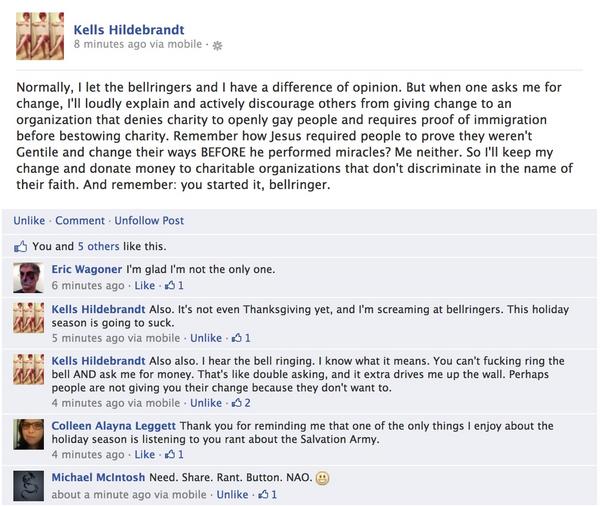Unlike the main post
The image size is (600, 506).
click(30, 220)
